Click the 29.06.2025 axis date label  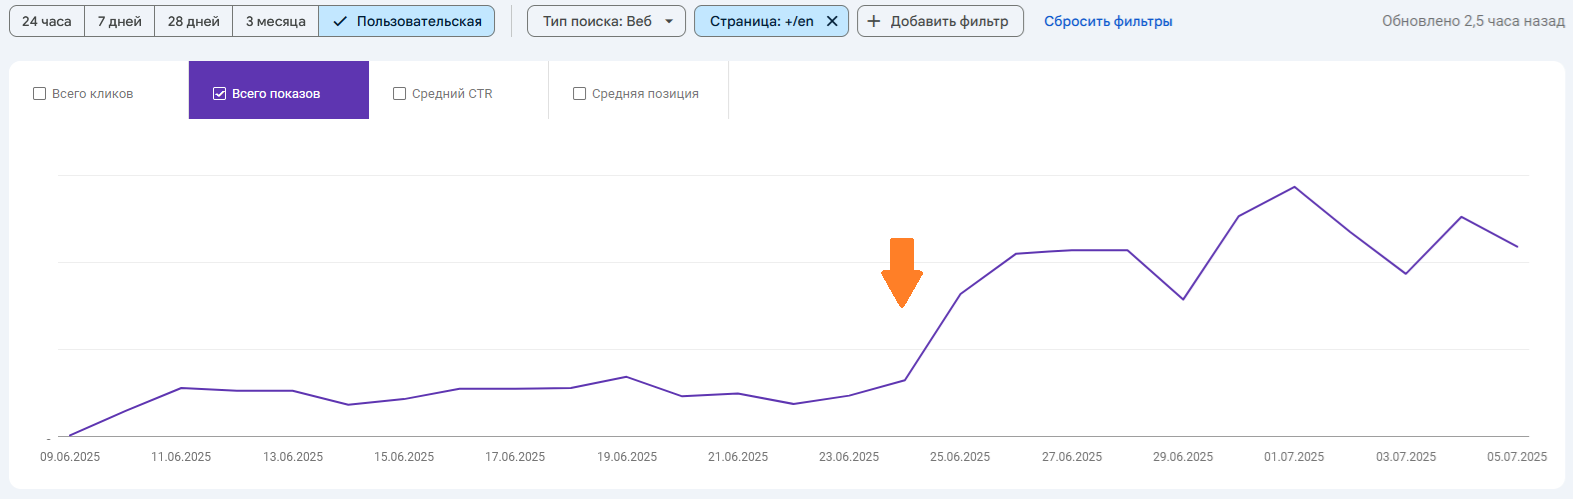click(1183, 457)
